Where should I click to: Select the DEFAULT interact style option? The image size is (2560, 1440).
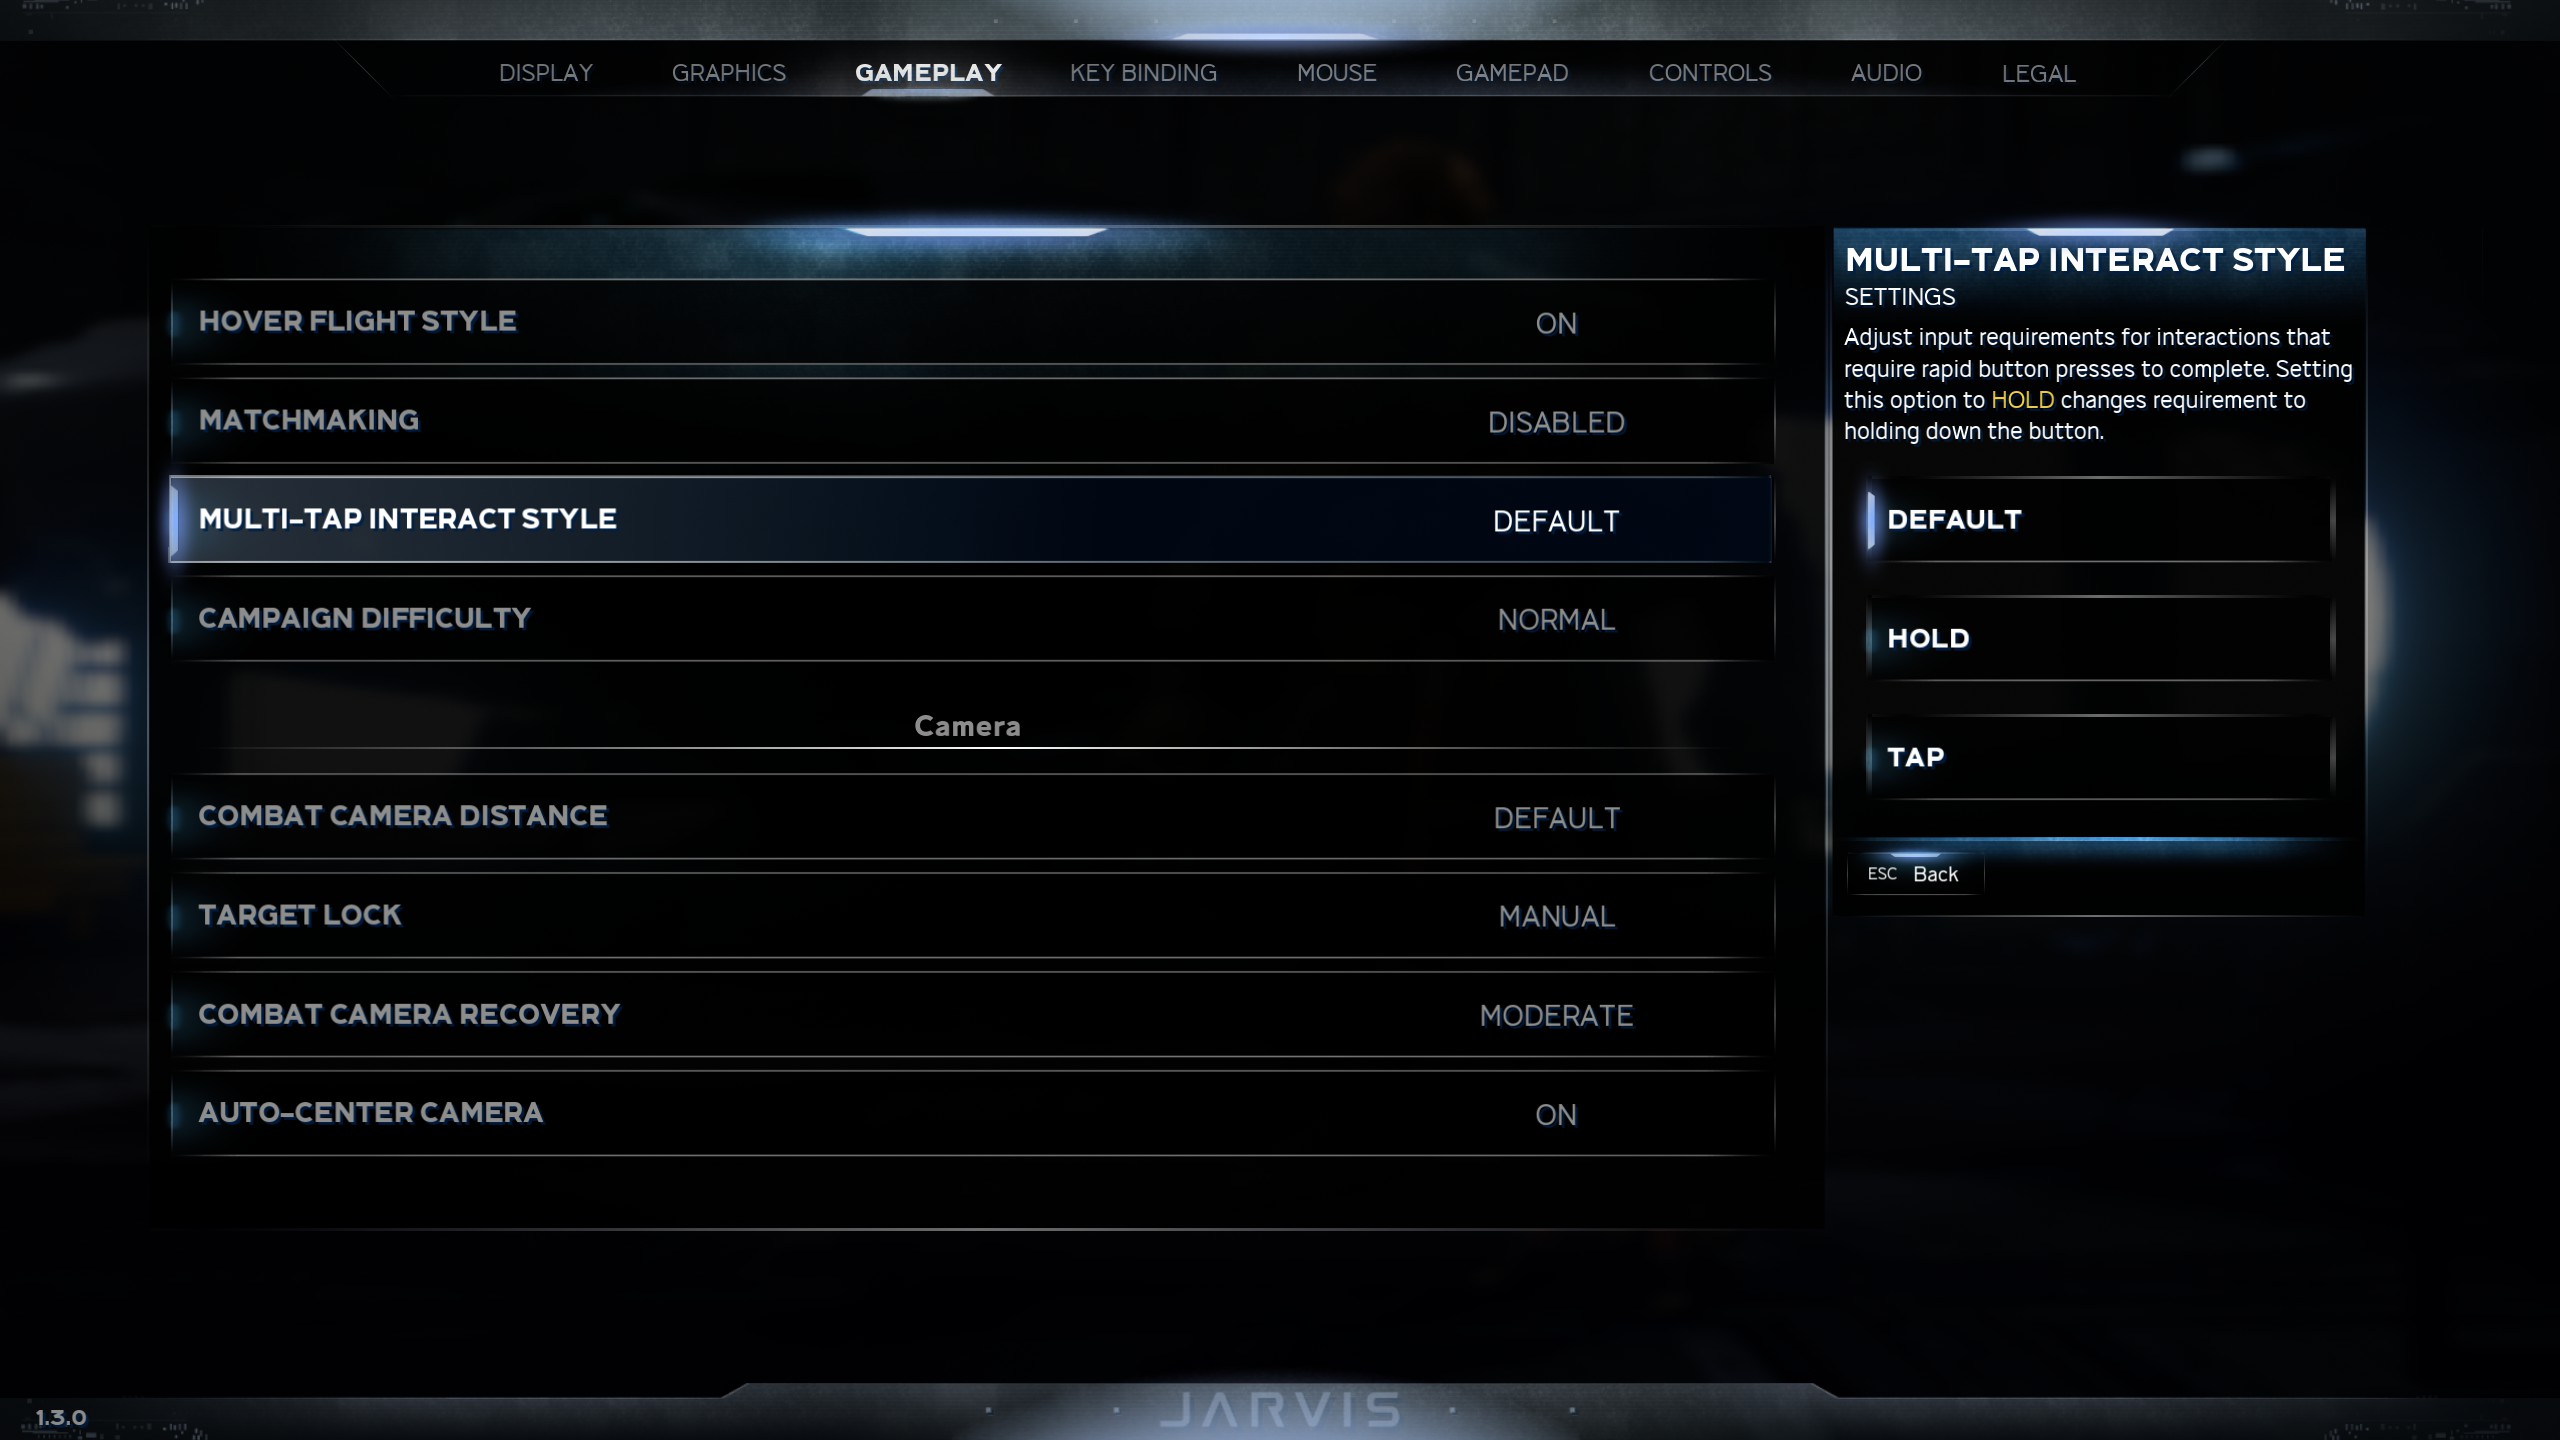2100,520
